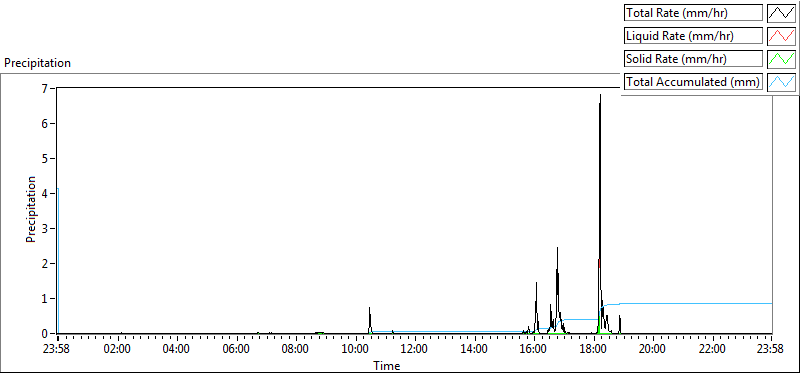Click the 14:00 time axis label

[474, 350]
